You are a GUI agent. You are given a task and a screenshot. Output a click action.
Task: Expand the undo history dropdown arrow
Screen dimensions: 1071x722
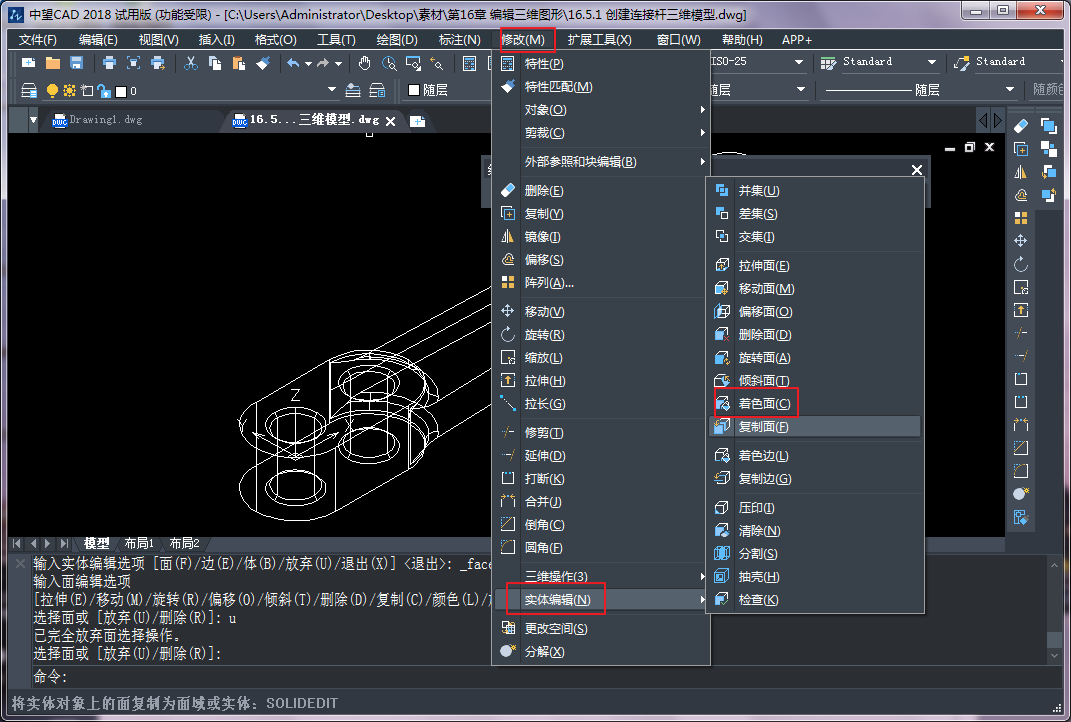(307, 63)
